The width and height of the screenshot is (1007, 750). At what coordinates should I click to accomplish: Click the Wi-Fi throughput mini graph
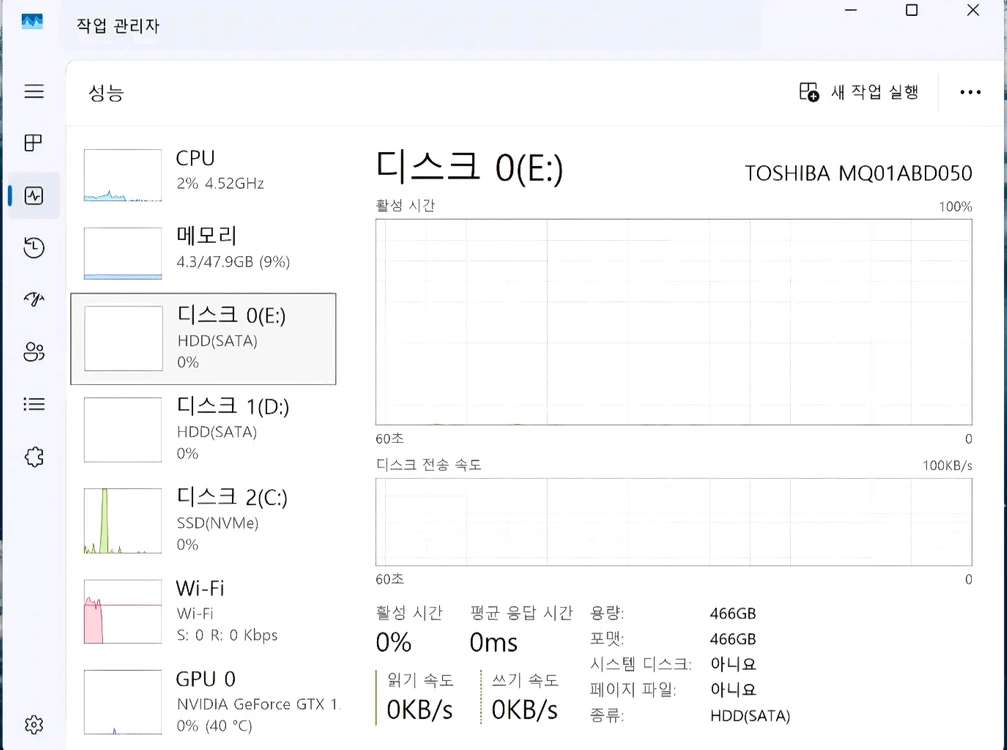point(123,611)
